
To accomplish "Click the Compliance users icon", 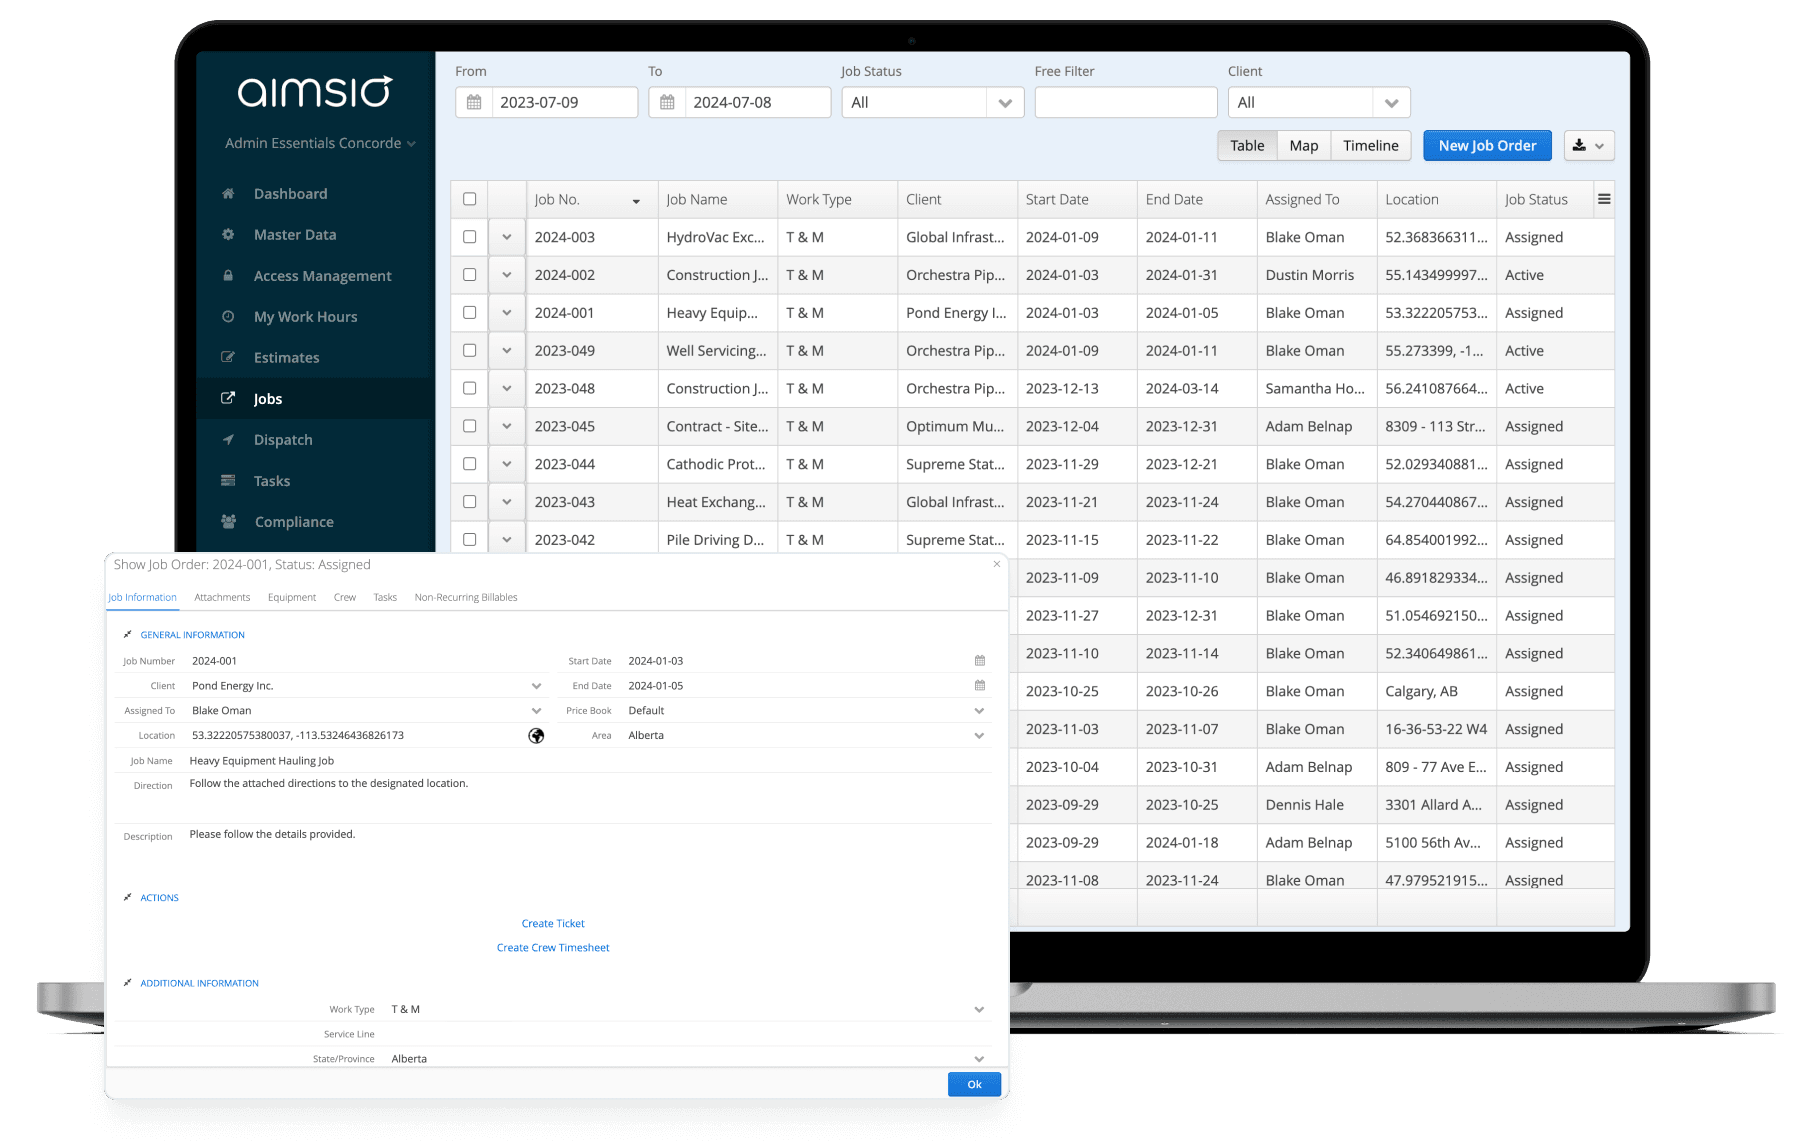I will [x=228, y=521].
